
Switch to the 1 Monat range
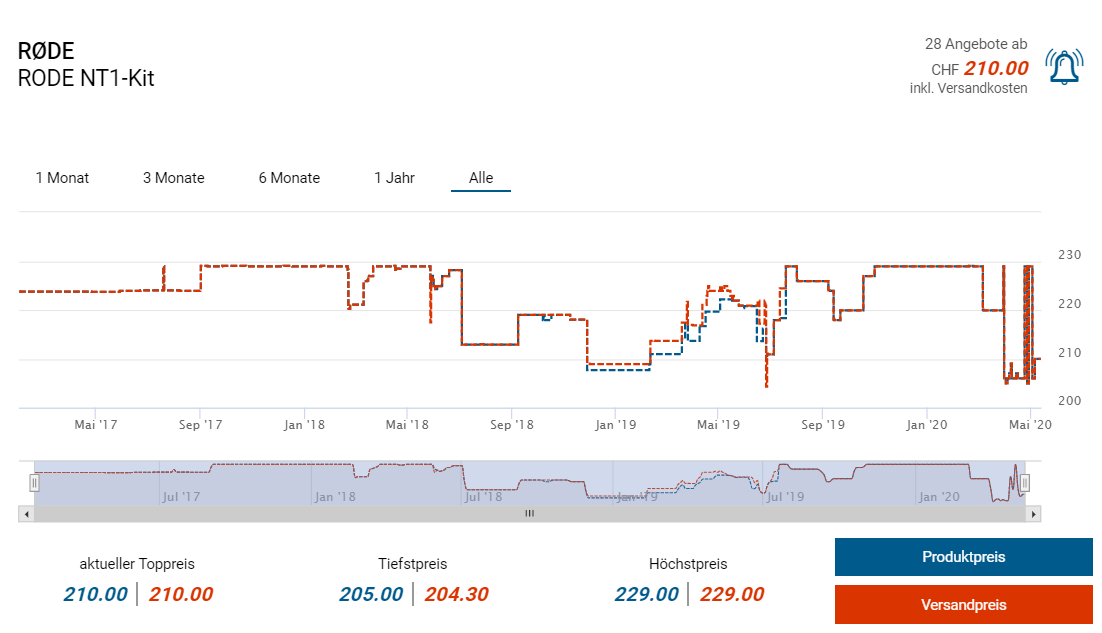[62, 178]
